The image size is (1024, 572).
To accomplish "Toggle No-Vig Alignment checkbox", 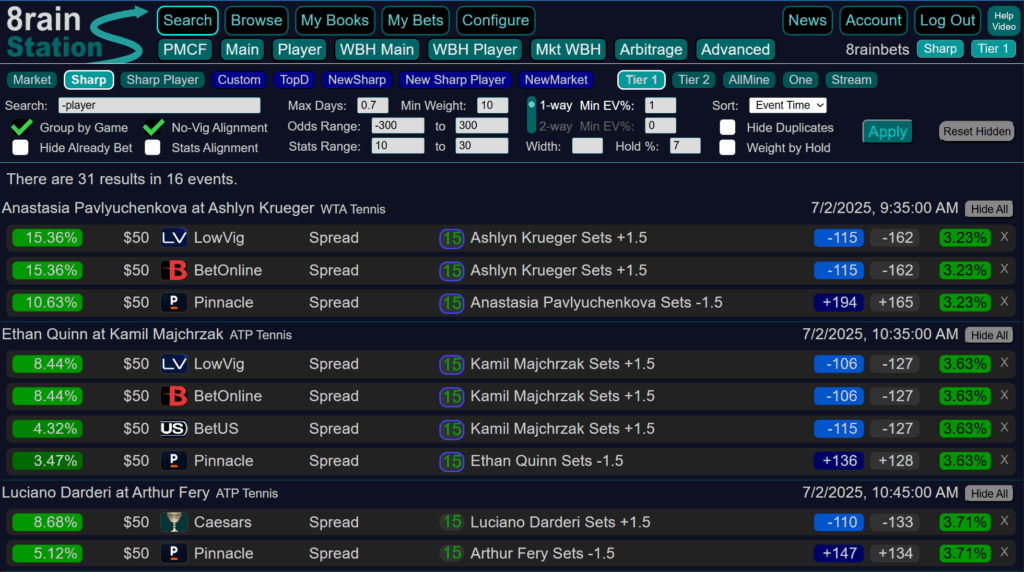I will point(153,127).
